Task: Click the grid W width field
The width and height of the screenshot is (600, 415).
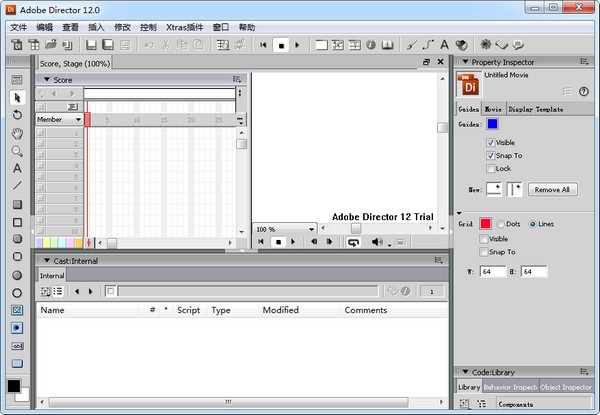Action: pos(494,271)
